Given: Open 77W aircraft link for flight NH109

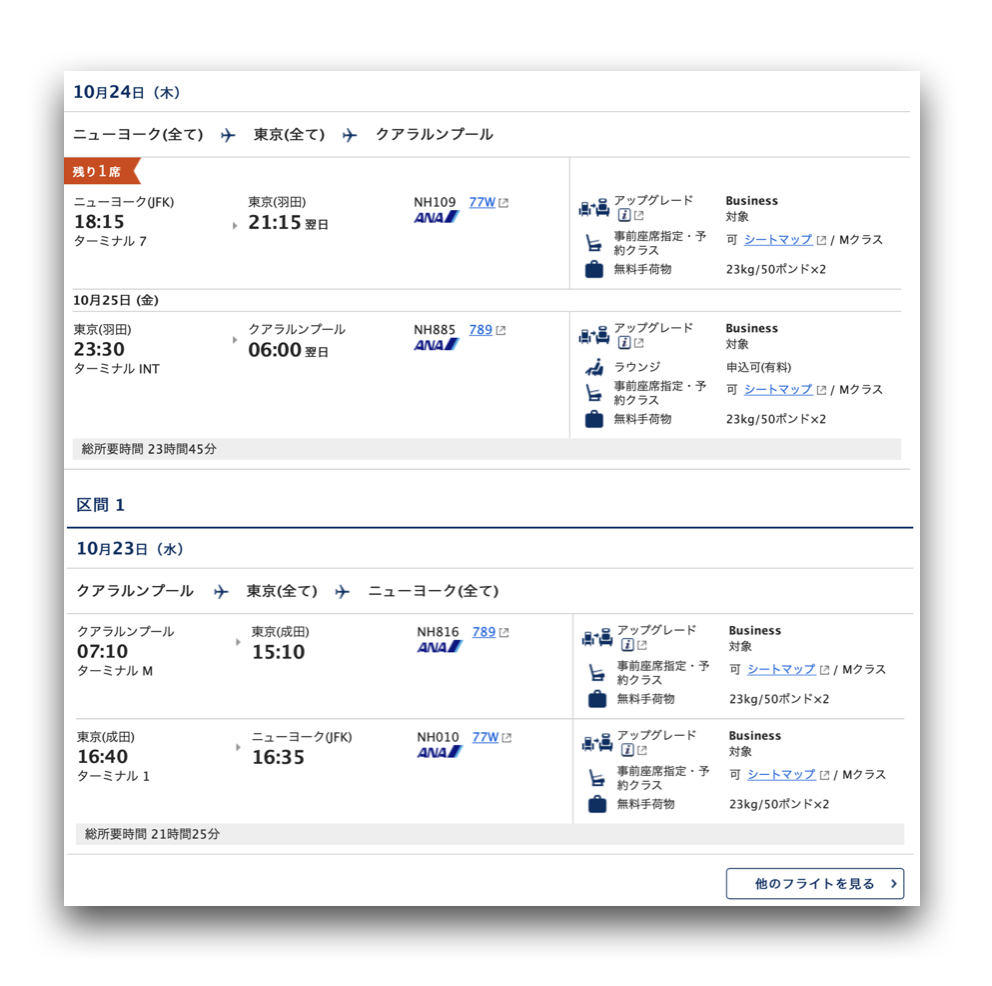Looking at the screenshot, I should [482, 202].
